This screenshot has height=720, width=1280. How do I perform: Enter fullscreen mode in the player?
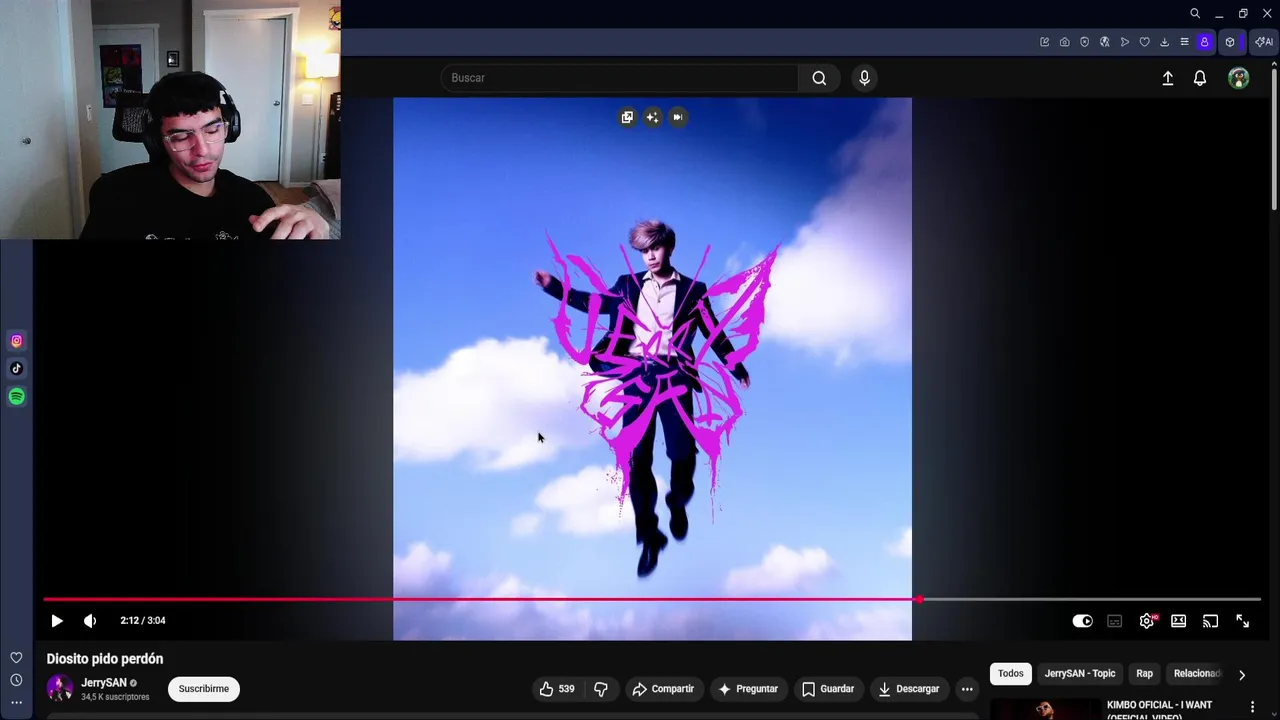tap(1242, 621)
